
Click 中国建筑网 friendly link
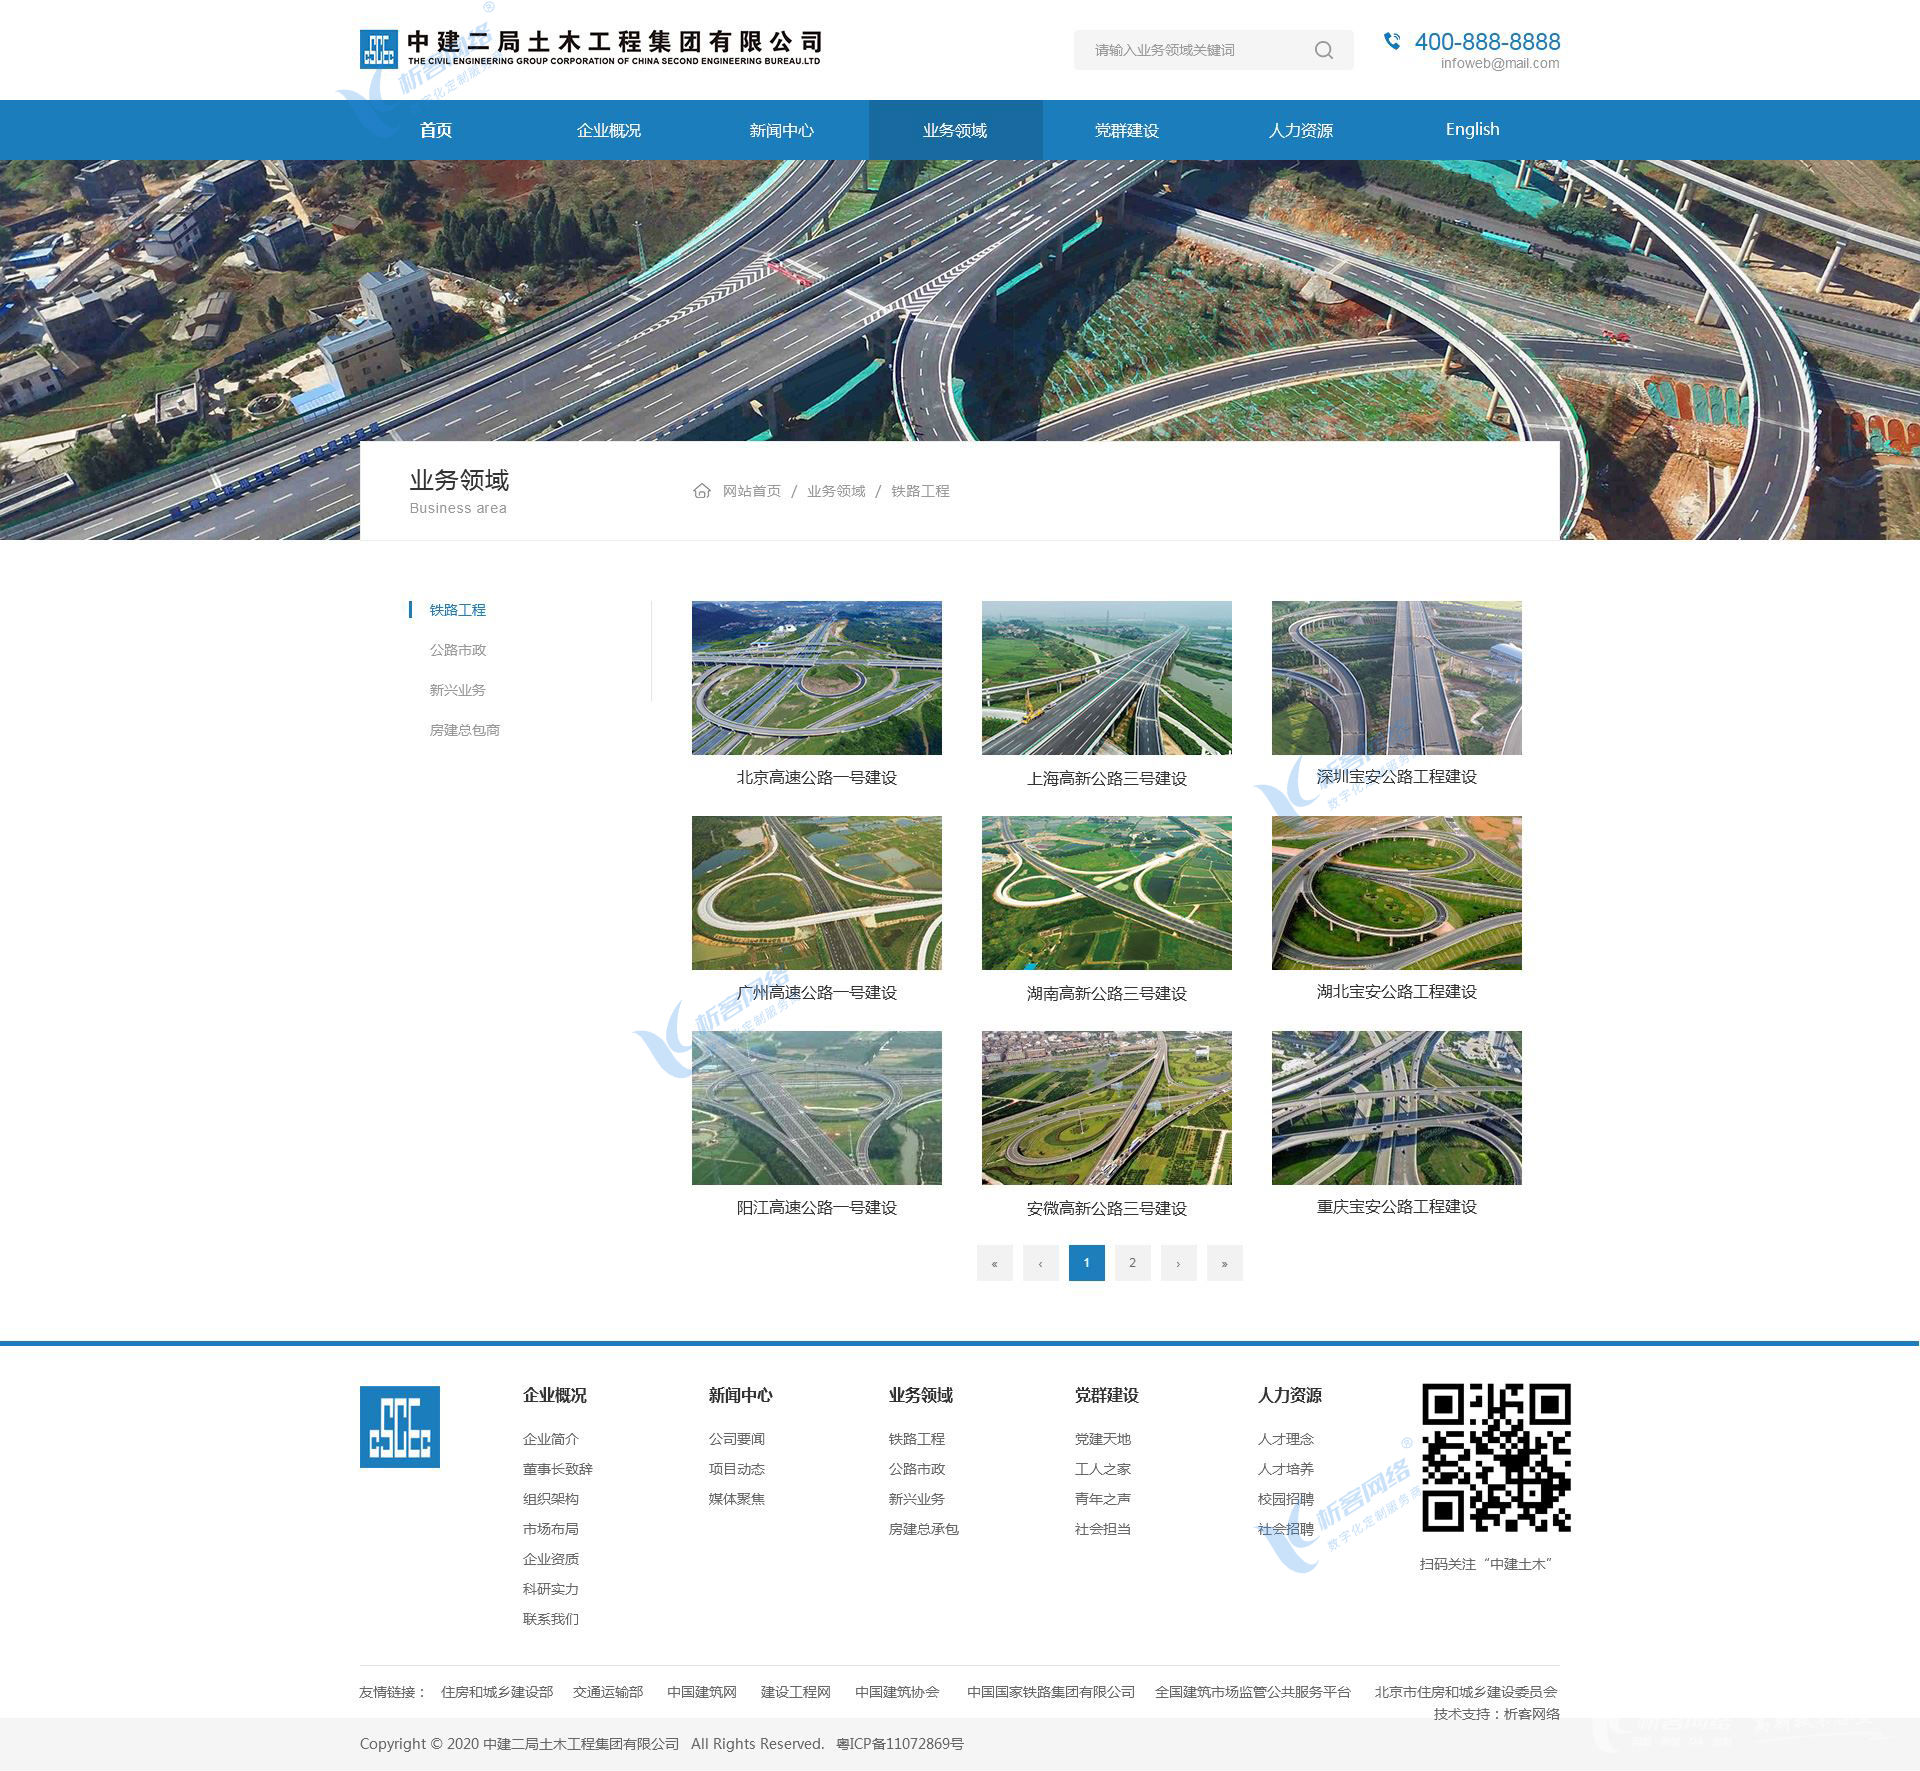tap(701, 1692)
